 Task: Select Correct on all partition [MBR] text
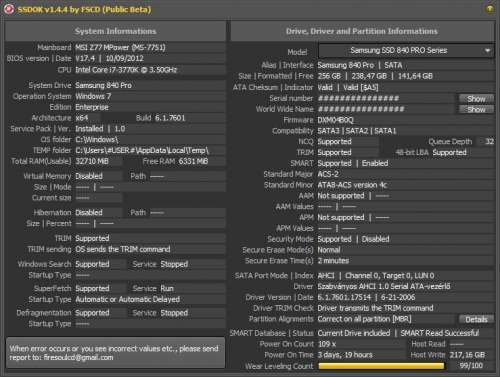click(x=364, y=319)
